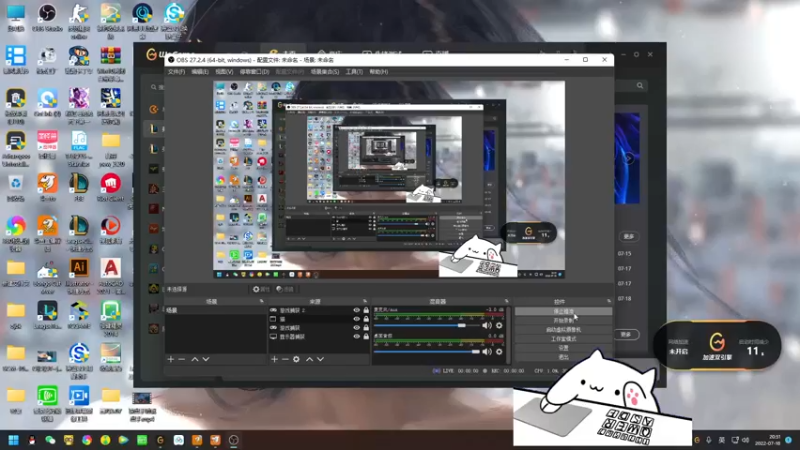Image resolution: width=800 pixels, height=450 pixels.
Task: Toggle lock of capture 2 source
Action: pos(366,310)
